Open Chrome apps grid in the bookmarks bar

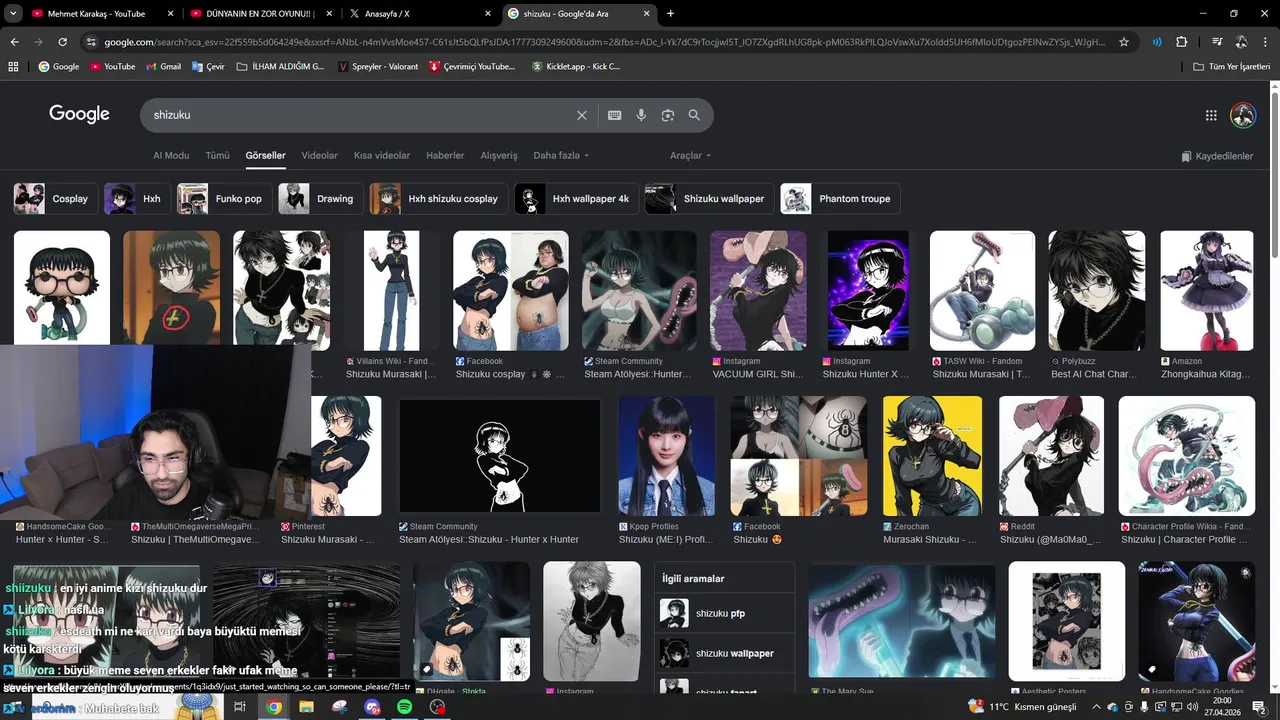pyautogui.click(x=13, y=66)
